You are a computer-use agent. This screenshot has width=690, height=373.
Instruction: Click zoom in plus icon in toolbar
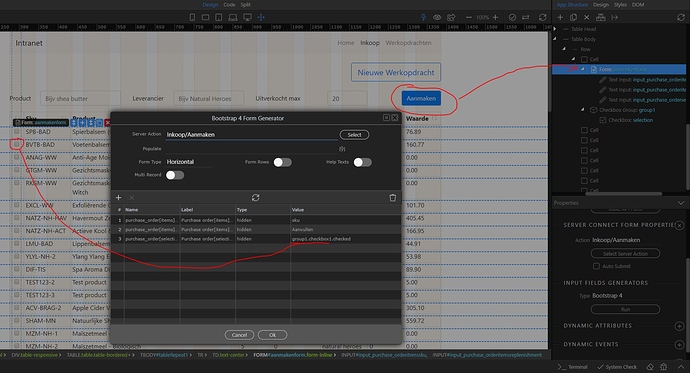(x=495, y=17)
